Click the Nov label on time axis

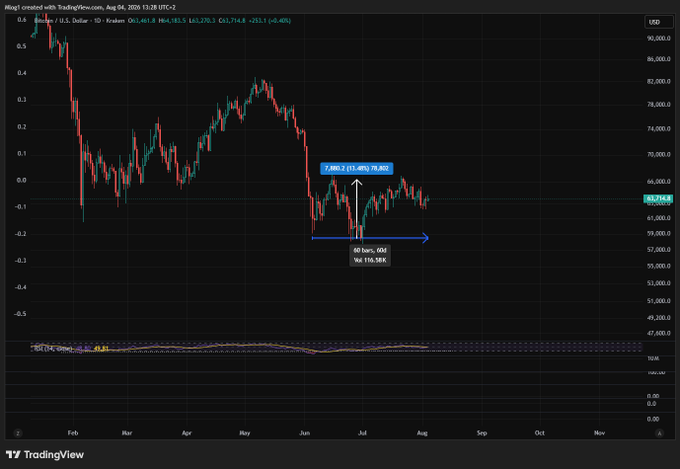point(599,433)
